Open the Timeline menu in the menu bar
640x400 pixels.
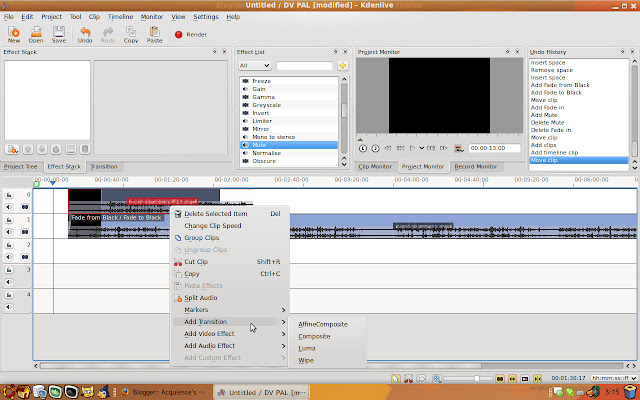120,17
